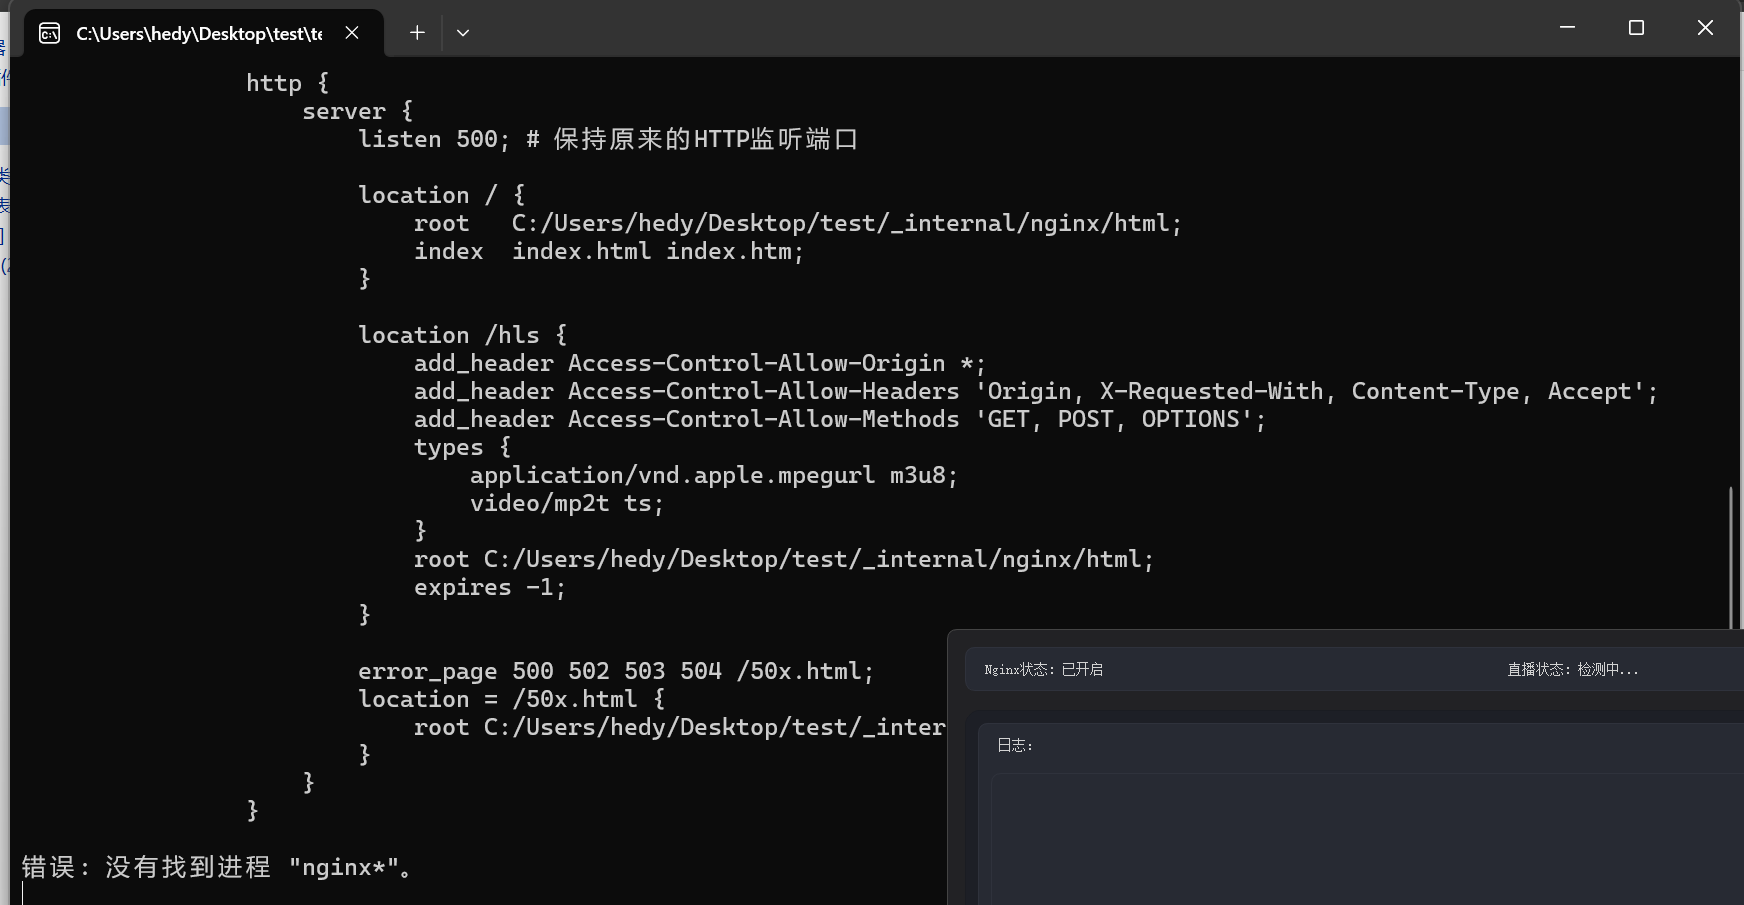Screen dimensions: 1744x905
Task: Close the C:\Users\hedy\Desktop\test tab
Action: coord(352,33)
